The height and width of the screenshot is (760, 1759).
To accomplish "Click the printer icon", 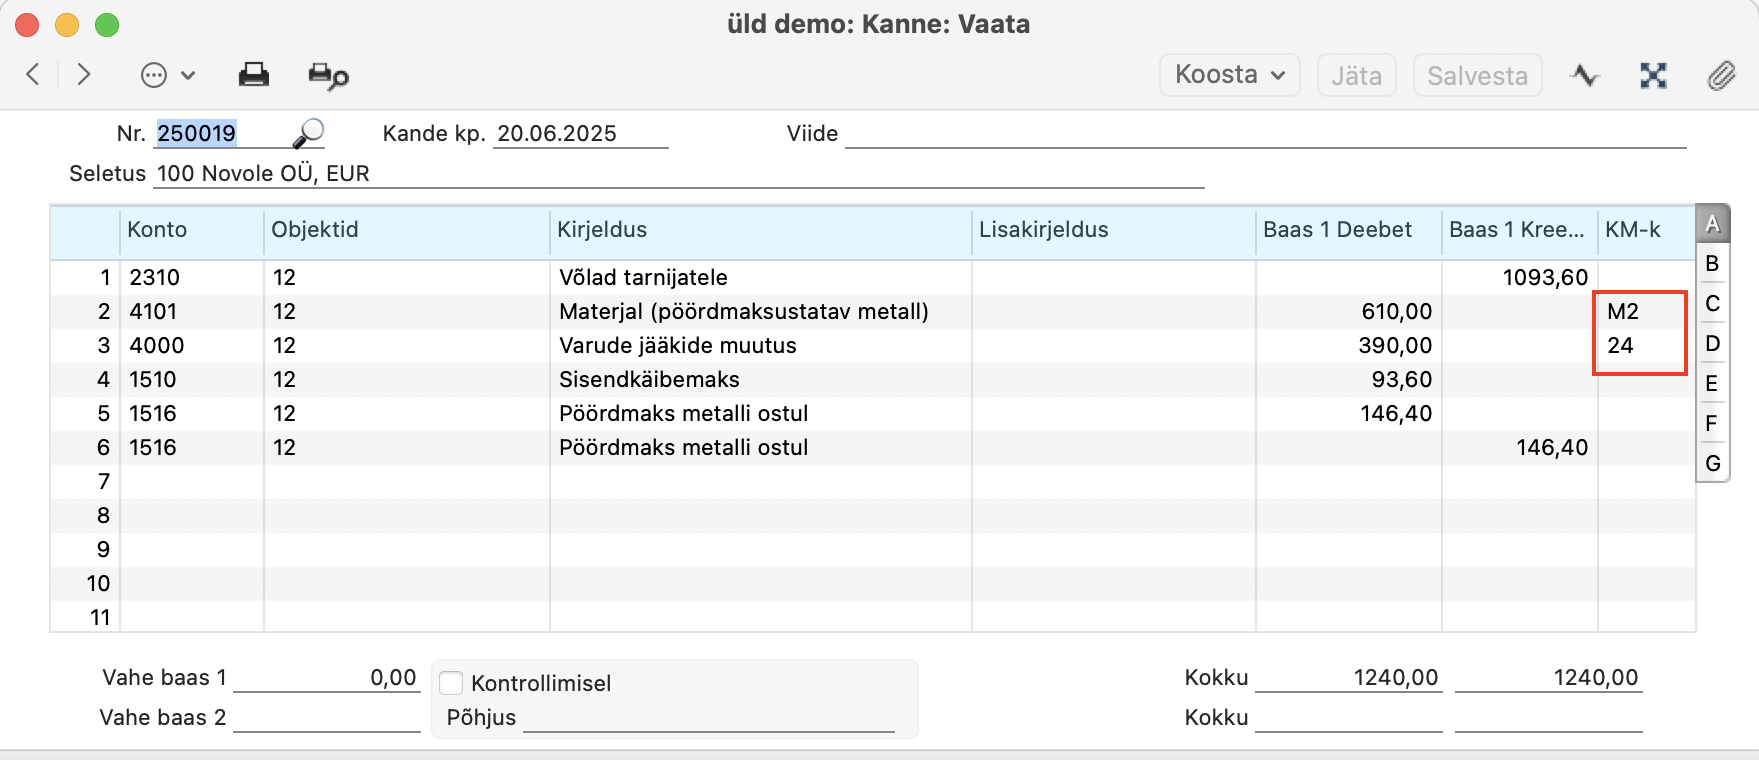I will pos(254,75).
